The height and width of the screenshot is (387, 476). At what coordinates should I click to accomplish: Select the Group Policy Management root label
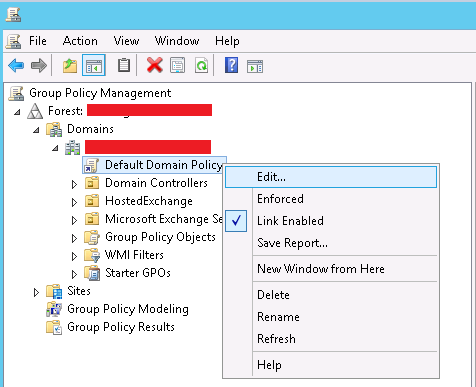100,93
